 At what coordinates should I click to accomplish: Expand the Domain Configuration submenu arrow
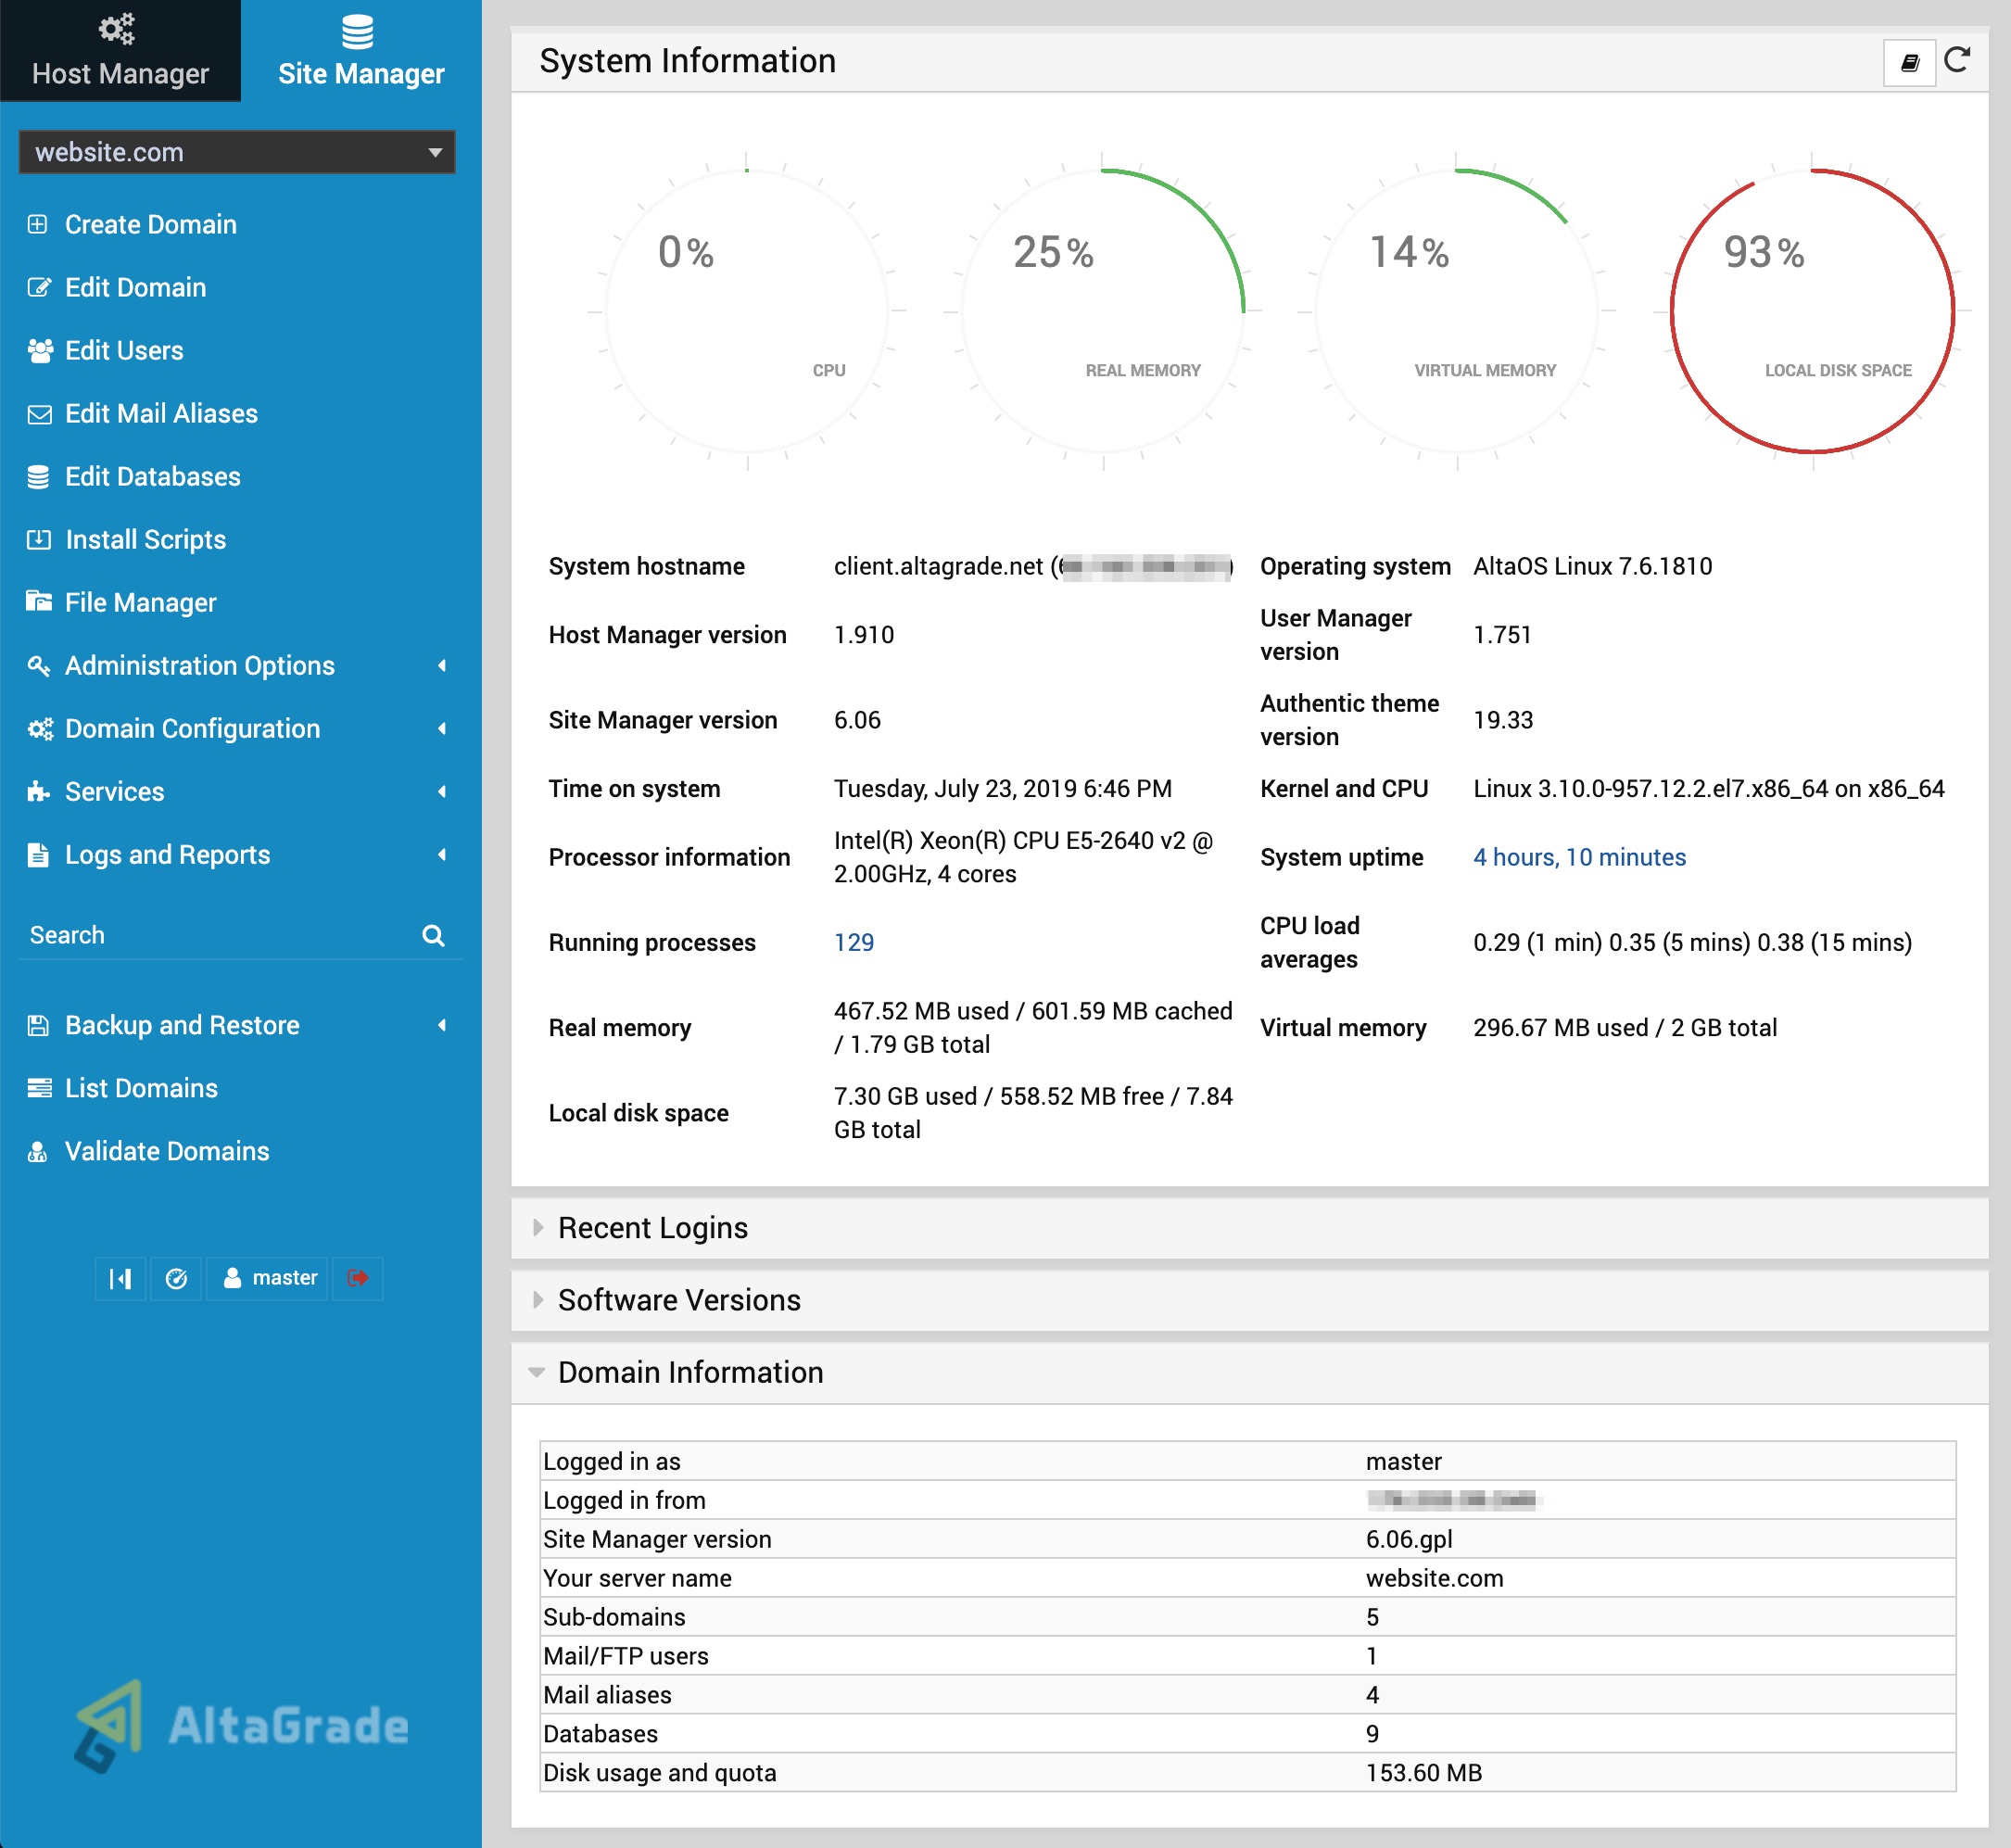(442, 729)
